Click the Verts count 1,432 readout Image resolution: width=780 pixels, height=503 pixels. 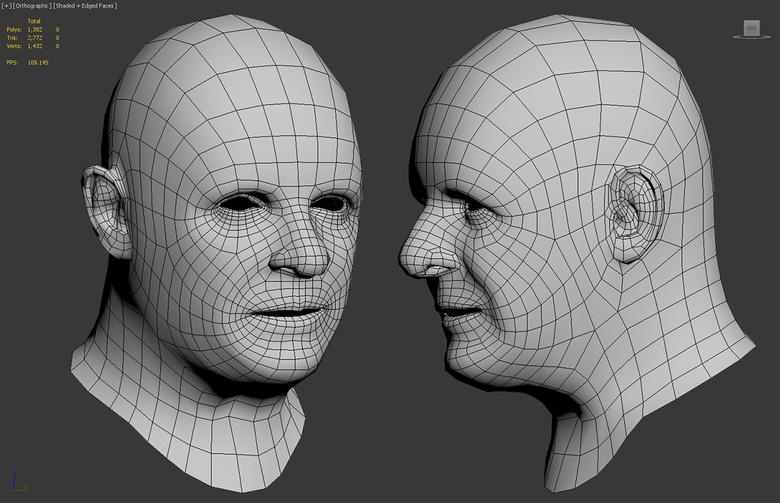[34, 46]
